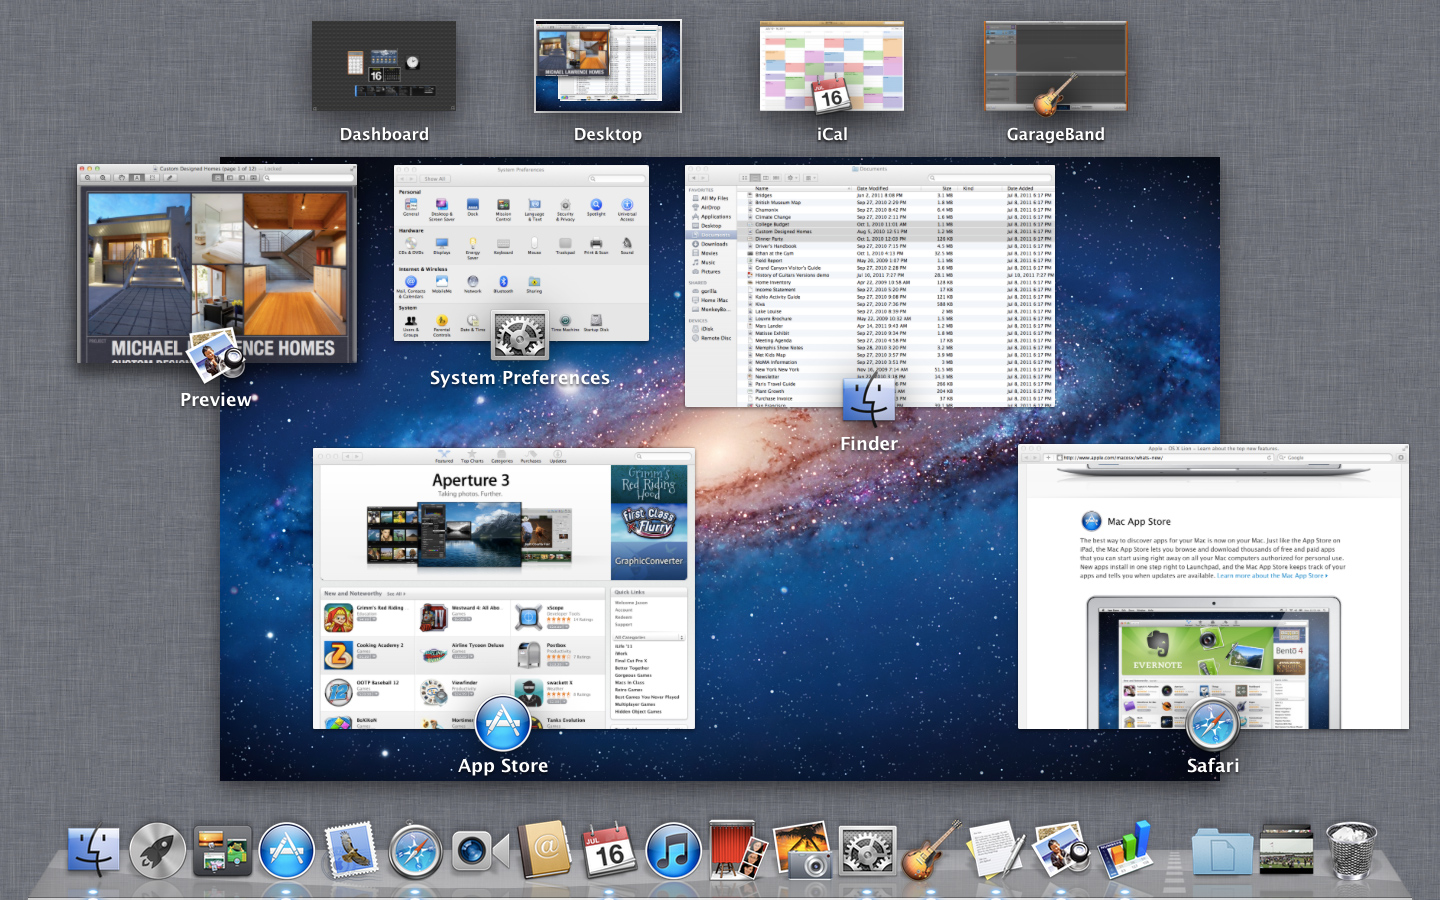Switch to the iCal full-screen space
Screen dimensions: 1440x900
pyautogui.click(x=832, y=66)
